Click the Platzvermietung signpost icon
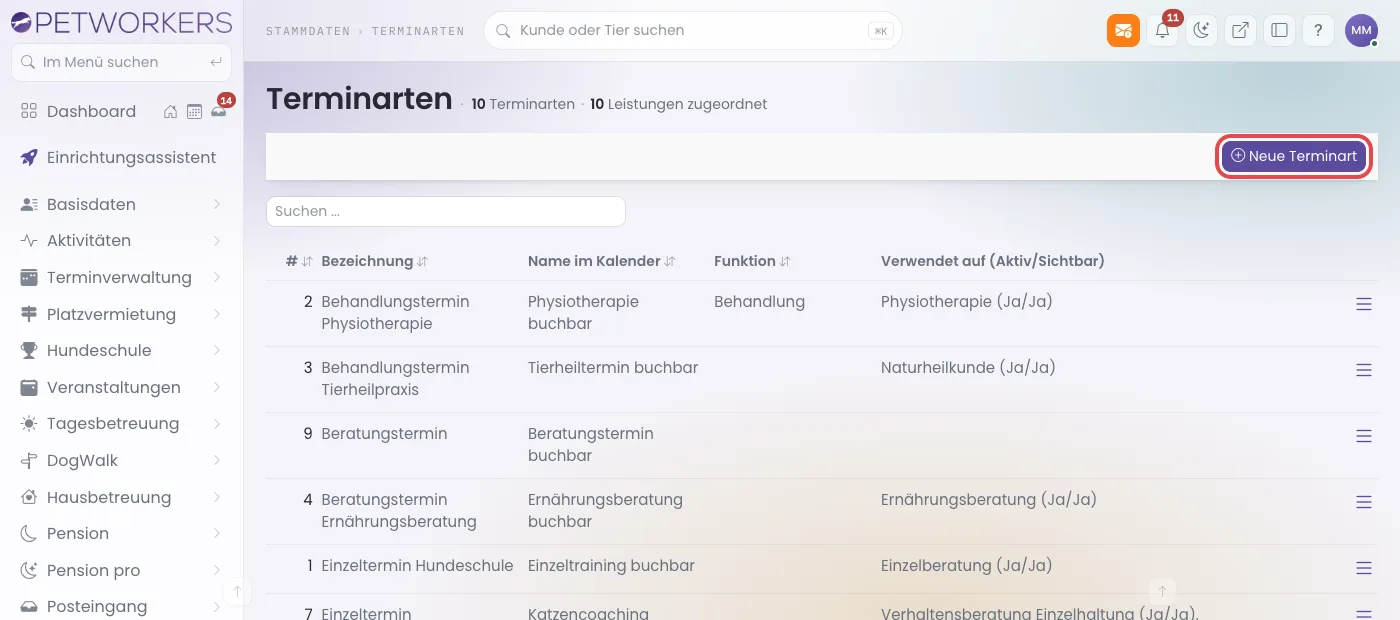 [x=29, y=314]
